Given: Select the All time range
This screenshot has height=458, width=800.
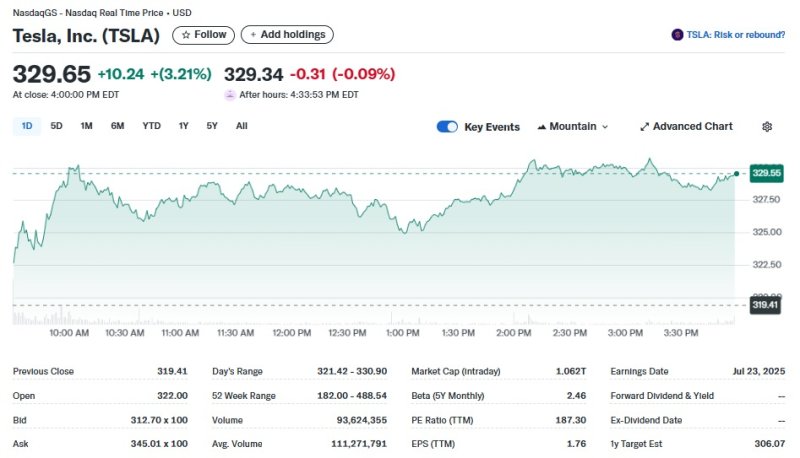Looking at the screenshot, I should tap(242, 126).
